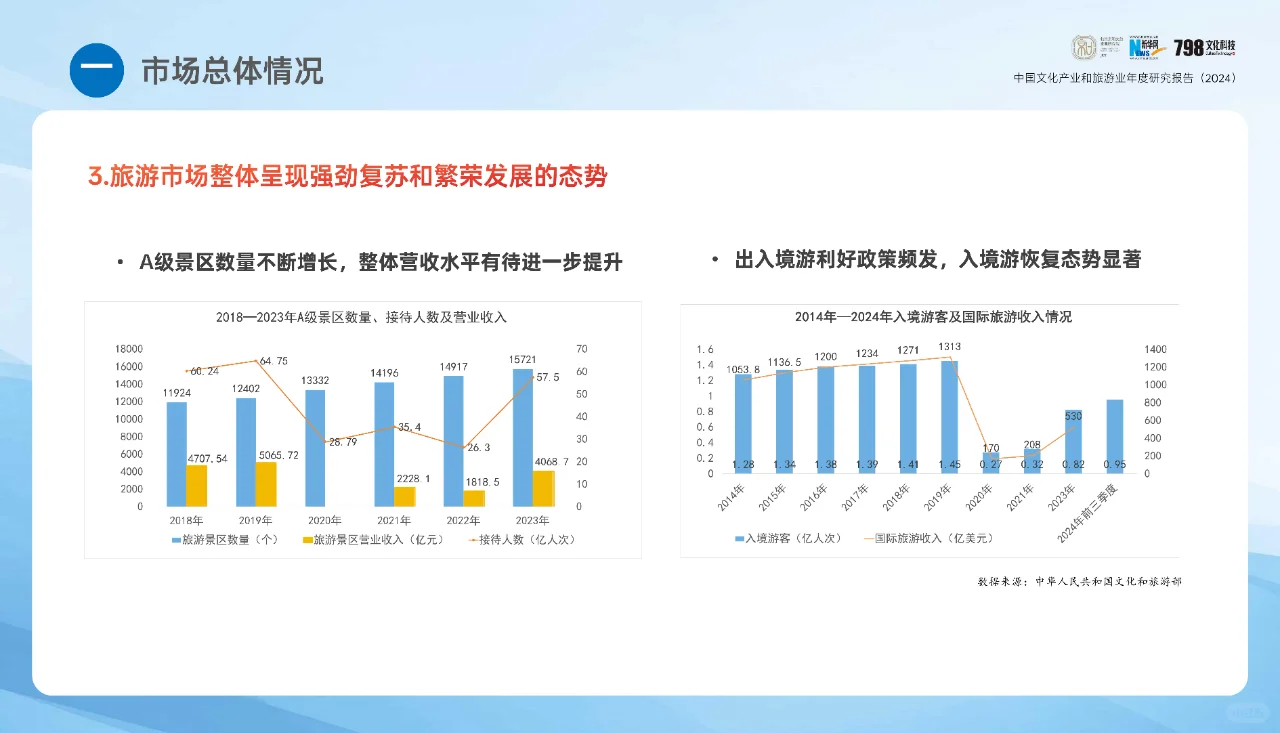Click the blue circle "一" section badge

[96, 70]
